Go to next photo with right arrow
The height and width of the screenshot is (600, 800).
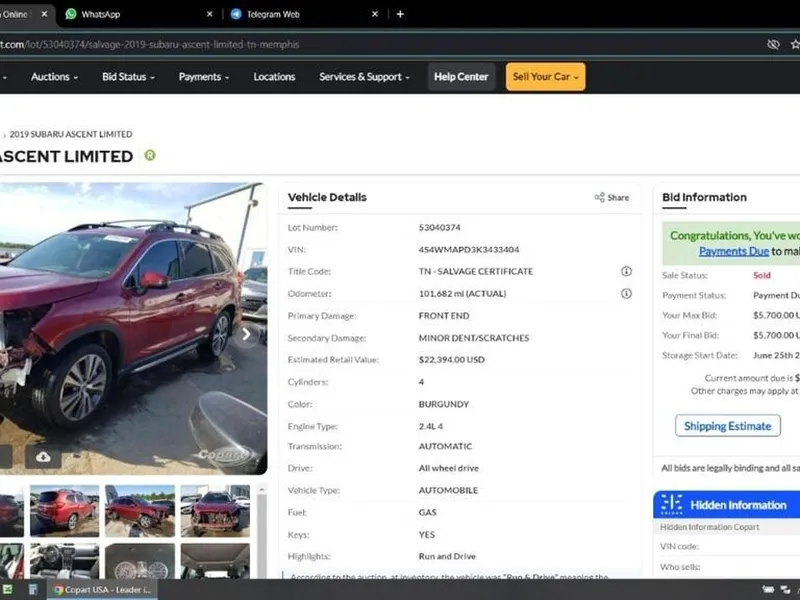247,334
